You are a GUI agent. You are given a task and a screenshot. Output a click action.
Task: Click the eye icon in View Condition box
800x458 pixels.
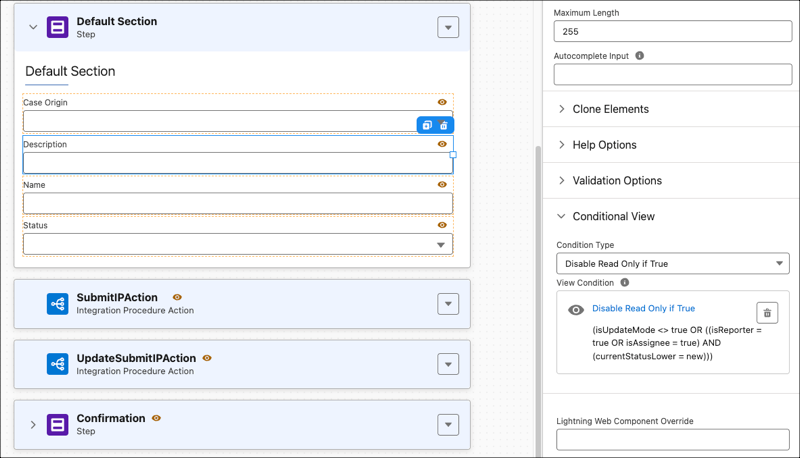[576, 310]
